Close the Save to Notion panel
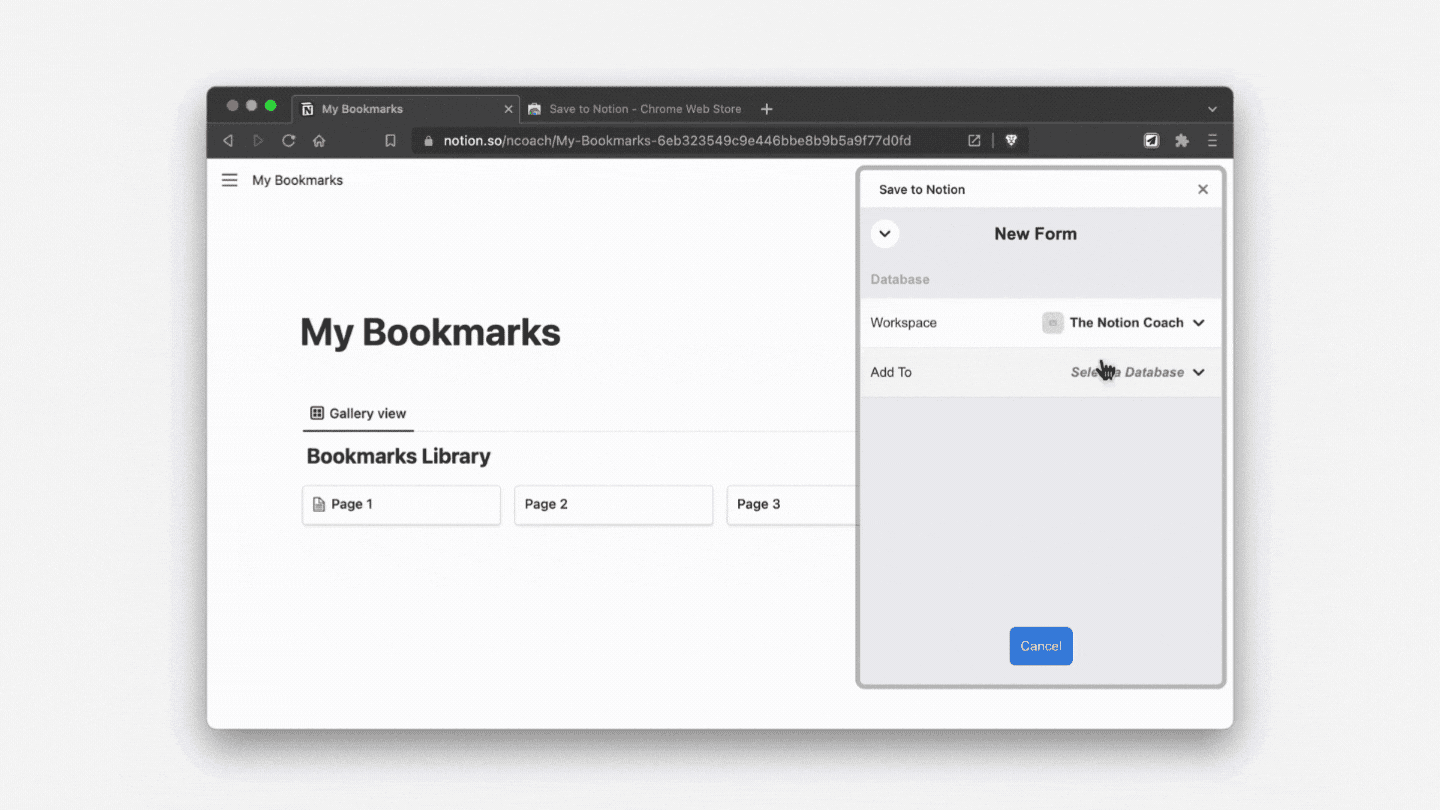The height and width of the screenshot is (810, 1440). coord(1203,189)
